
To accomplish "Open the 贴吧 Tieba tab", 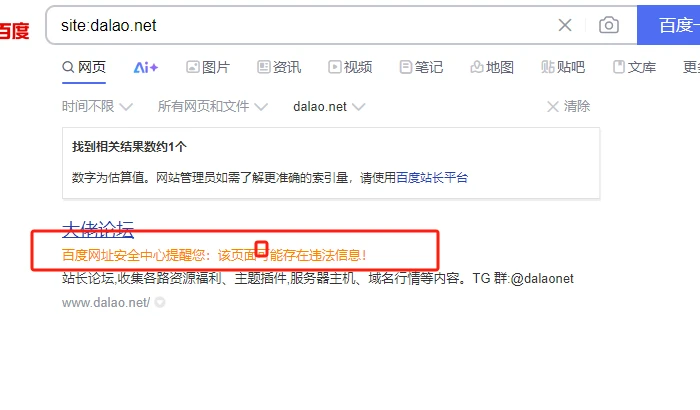I will pos(563,67).
